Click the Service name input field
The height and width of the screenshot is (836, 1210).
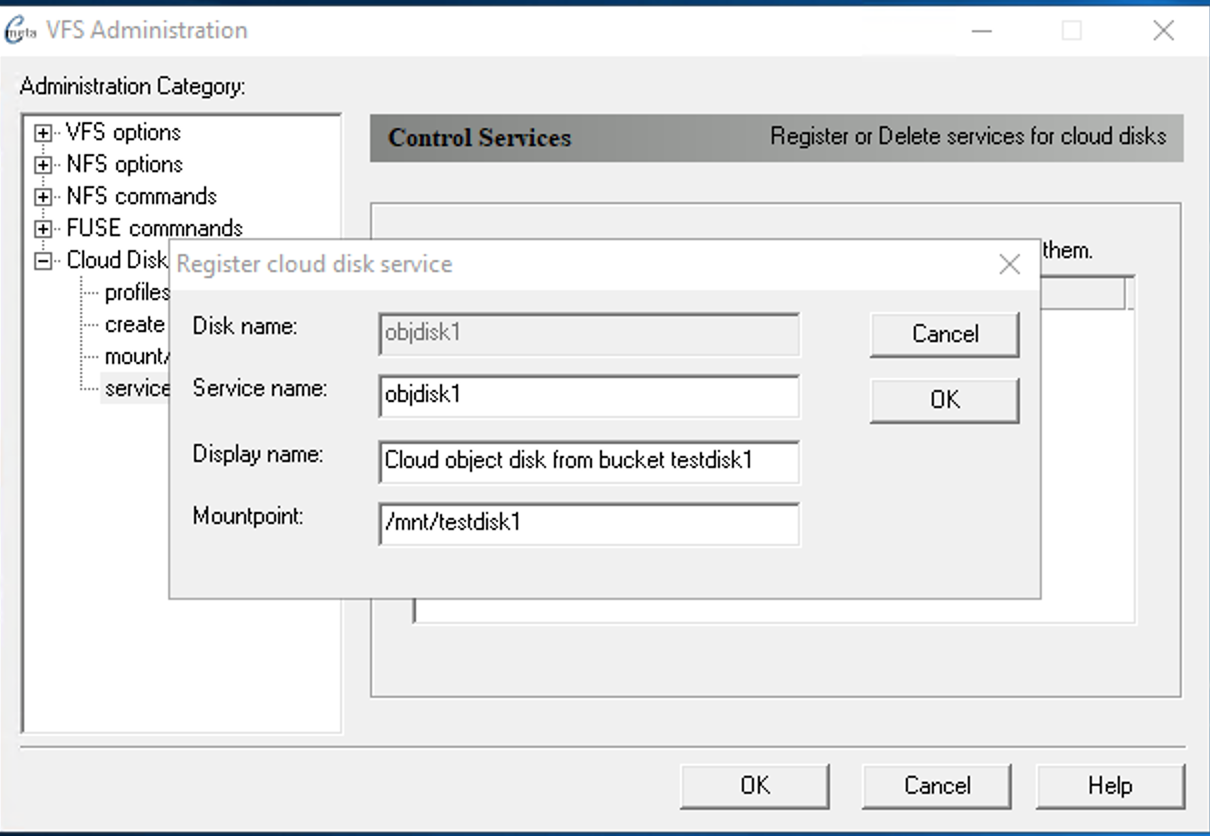pyautogui.click(x=589, y=396)
